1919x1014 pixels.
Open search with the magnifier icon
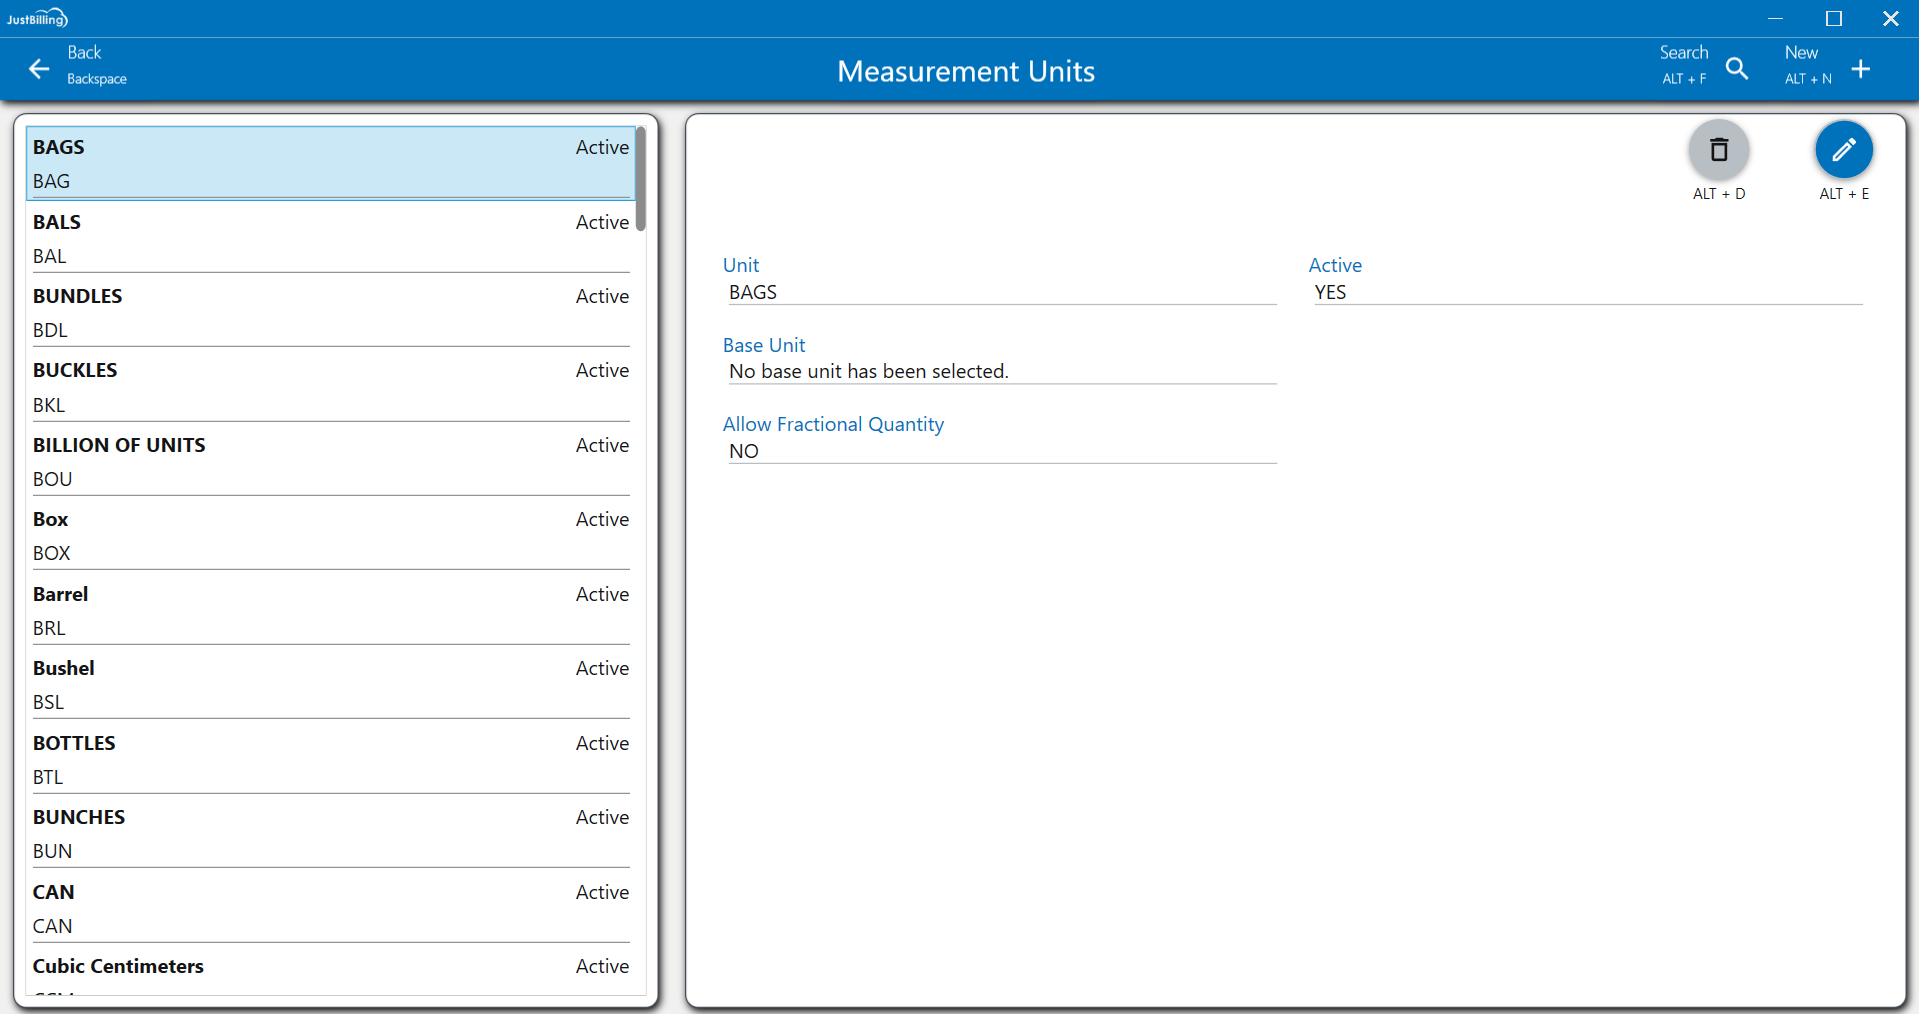(1737, 69)
